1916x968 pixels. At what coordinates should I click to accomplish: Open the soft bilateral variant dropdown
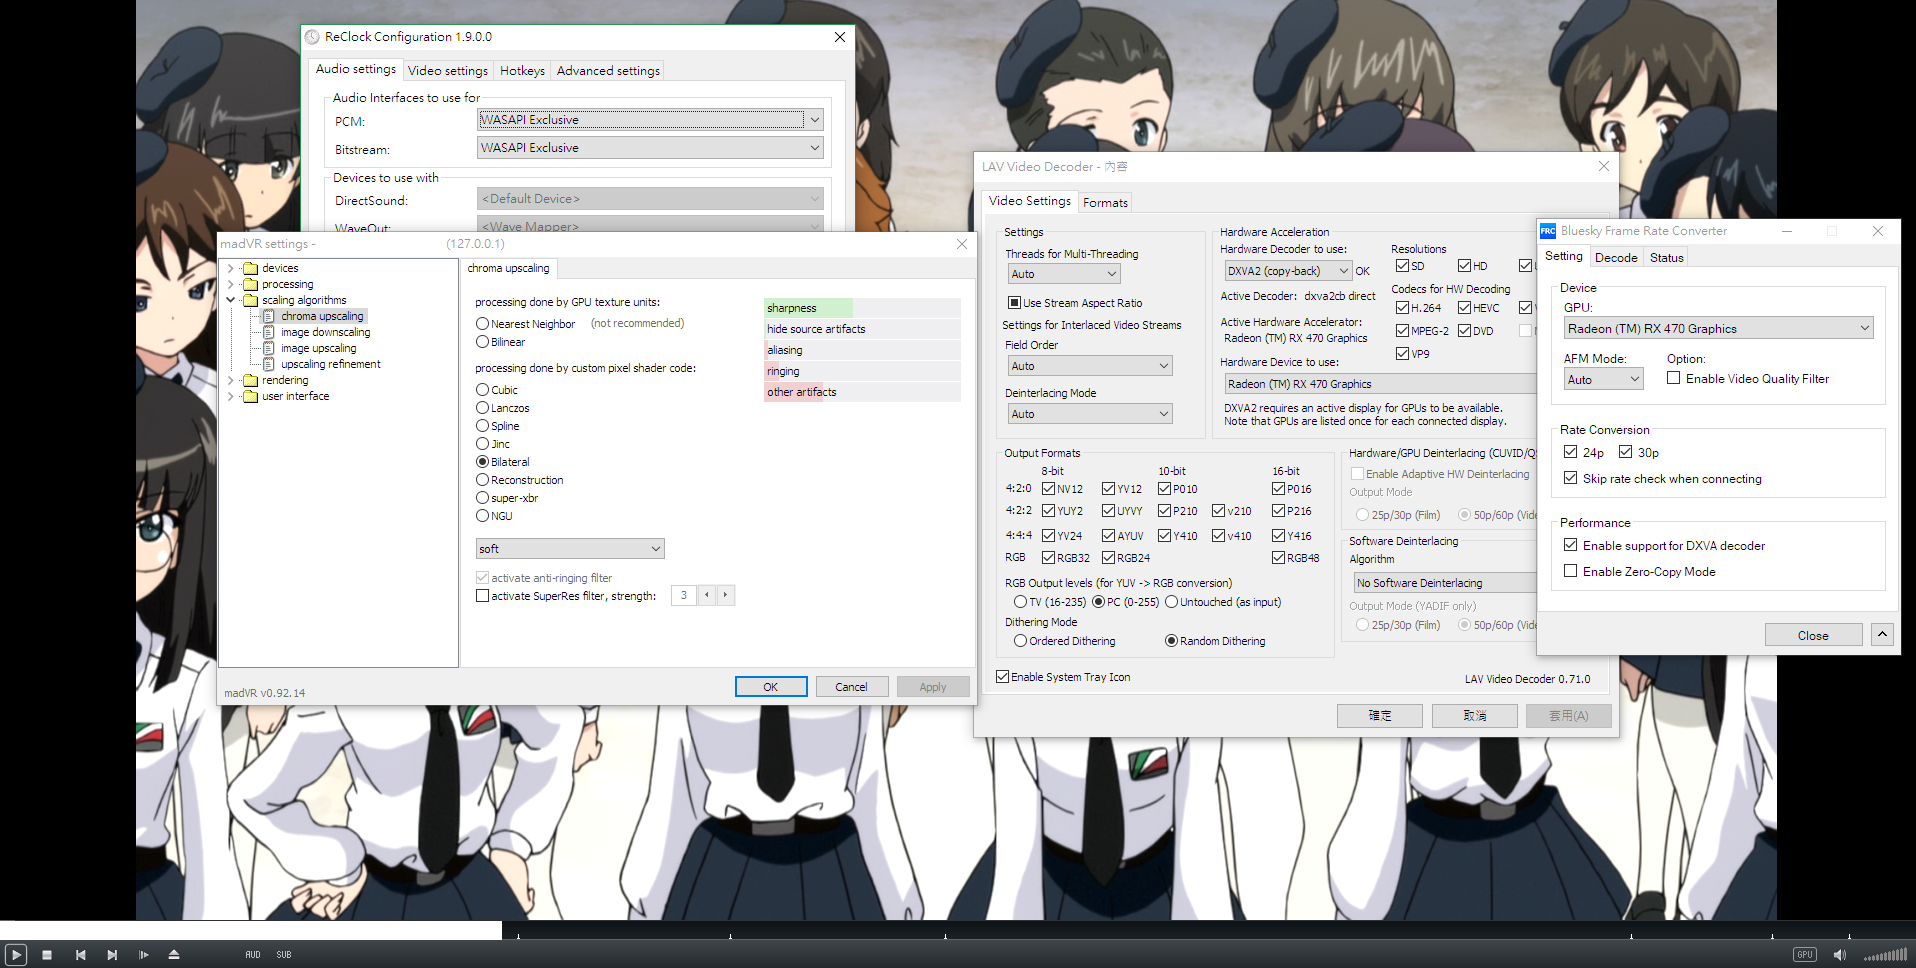coord(570,549)
